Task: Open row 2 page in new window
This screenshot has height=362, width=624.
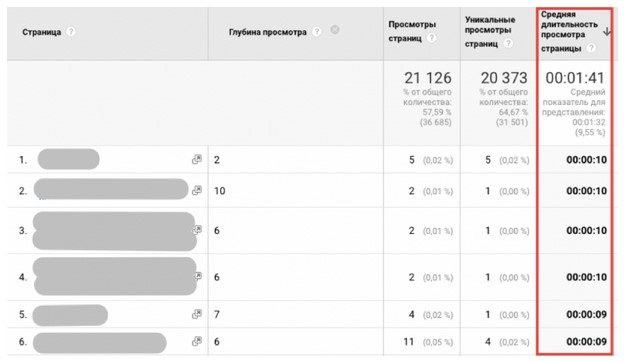Action: click(x=197, y=191)
